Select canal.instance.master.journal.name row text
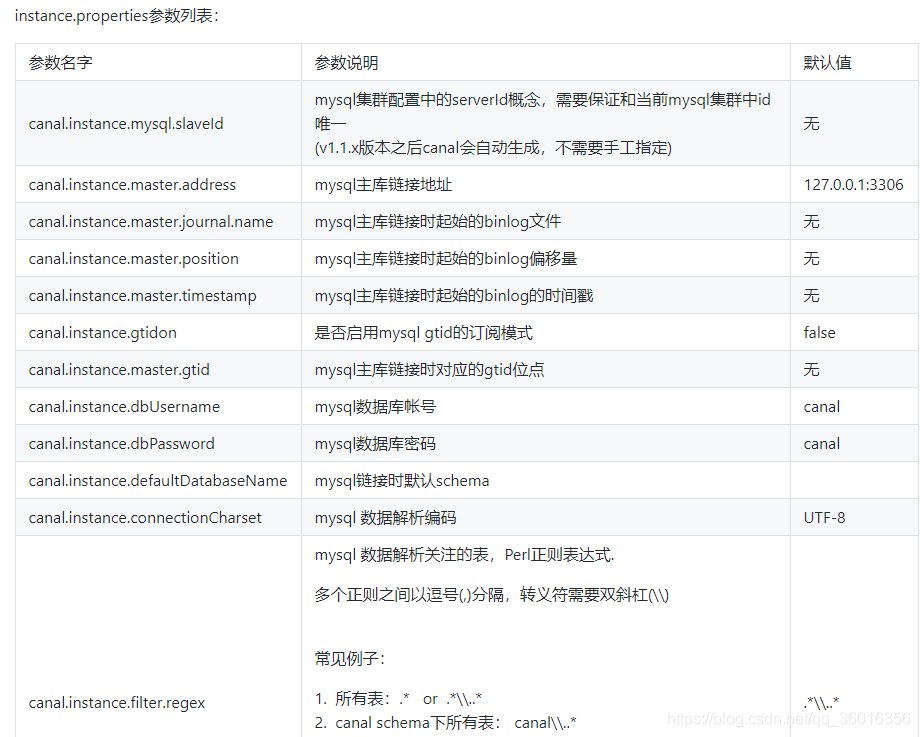The image size is (920, 737). click(x=151, y=222)
